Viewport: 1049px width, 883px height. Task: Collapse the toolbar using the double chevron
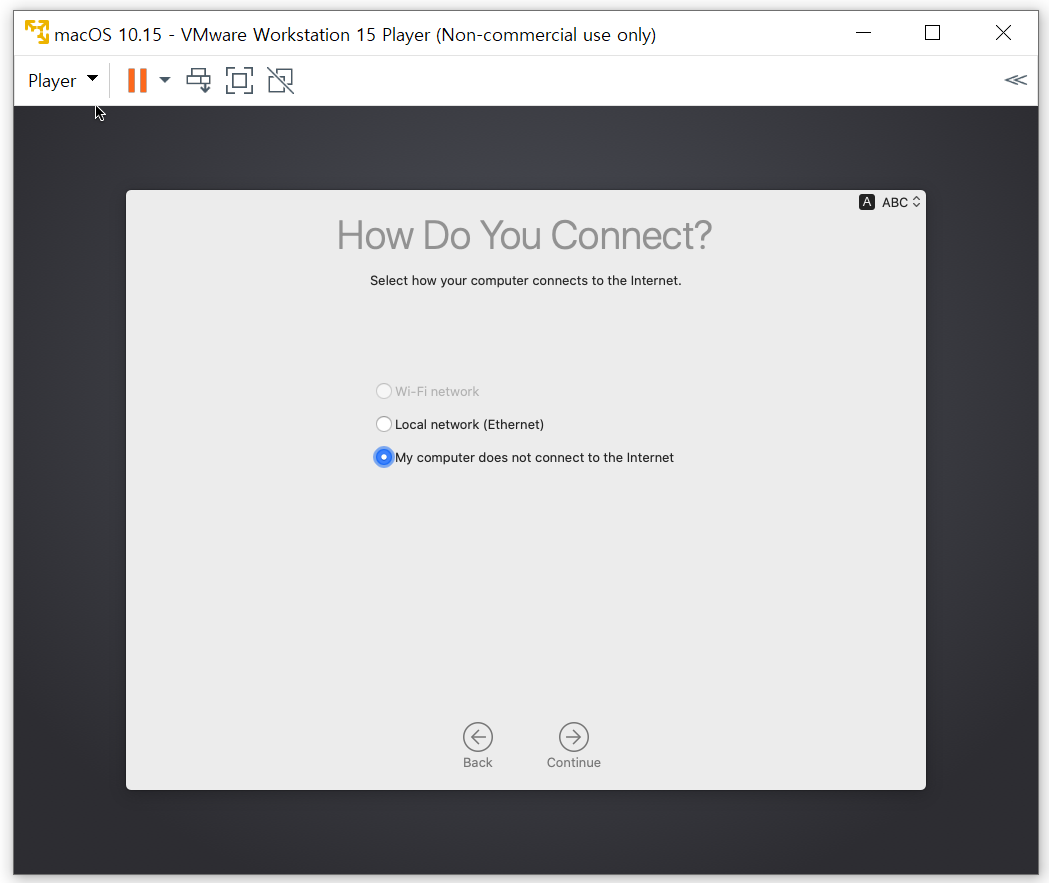pyautogui.click(x=1015, y=80)
